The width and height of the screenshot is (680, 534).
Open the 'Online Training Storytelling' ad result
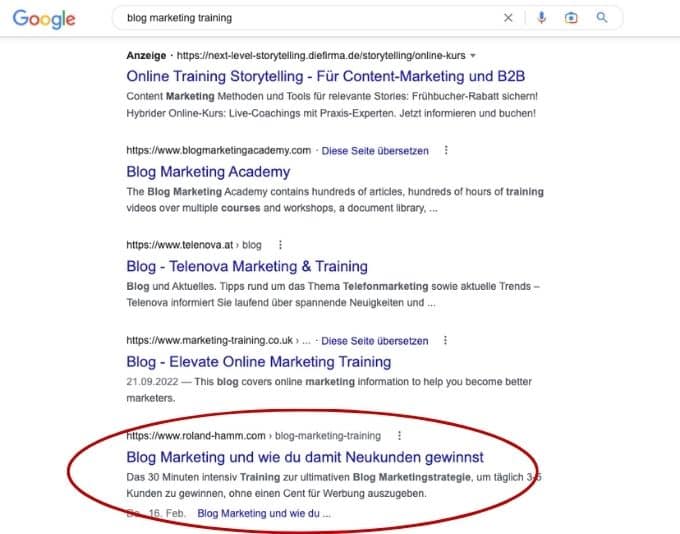click(x=326, y=76)
